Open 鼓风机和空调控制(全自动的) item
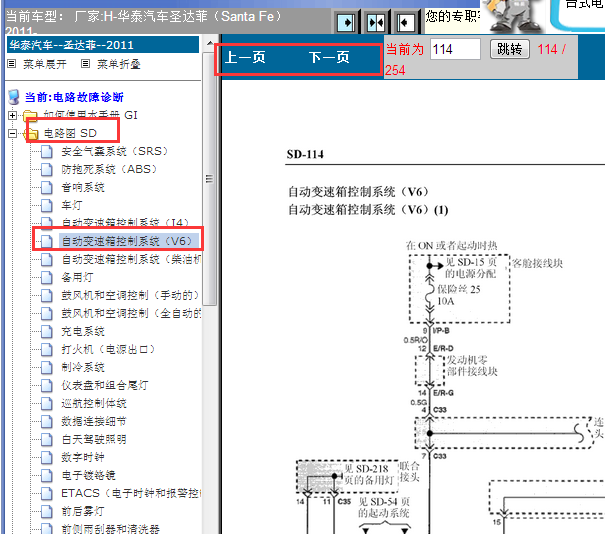Viewport: 605px width, 534px height. coord(131,313)
